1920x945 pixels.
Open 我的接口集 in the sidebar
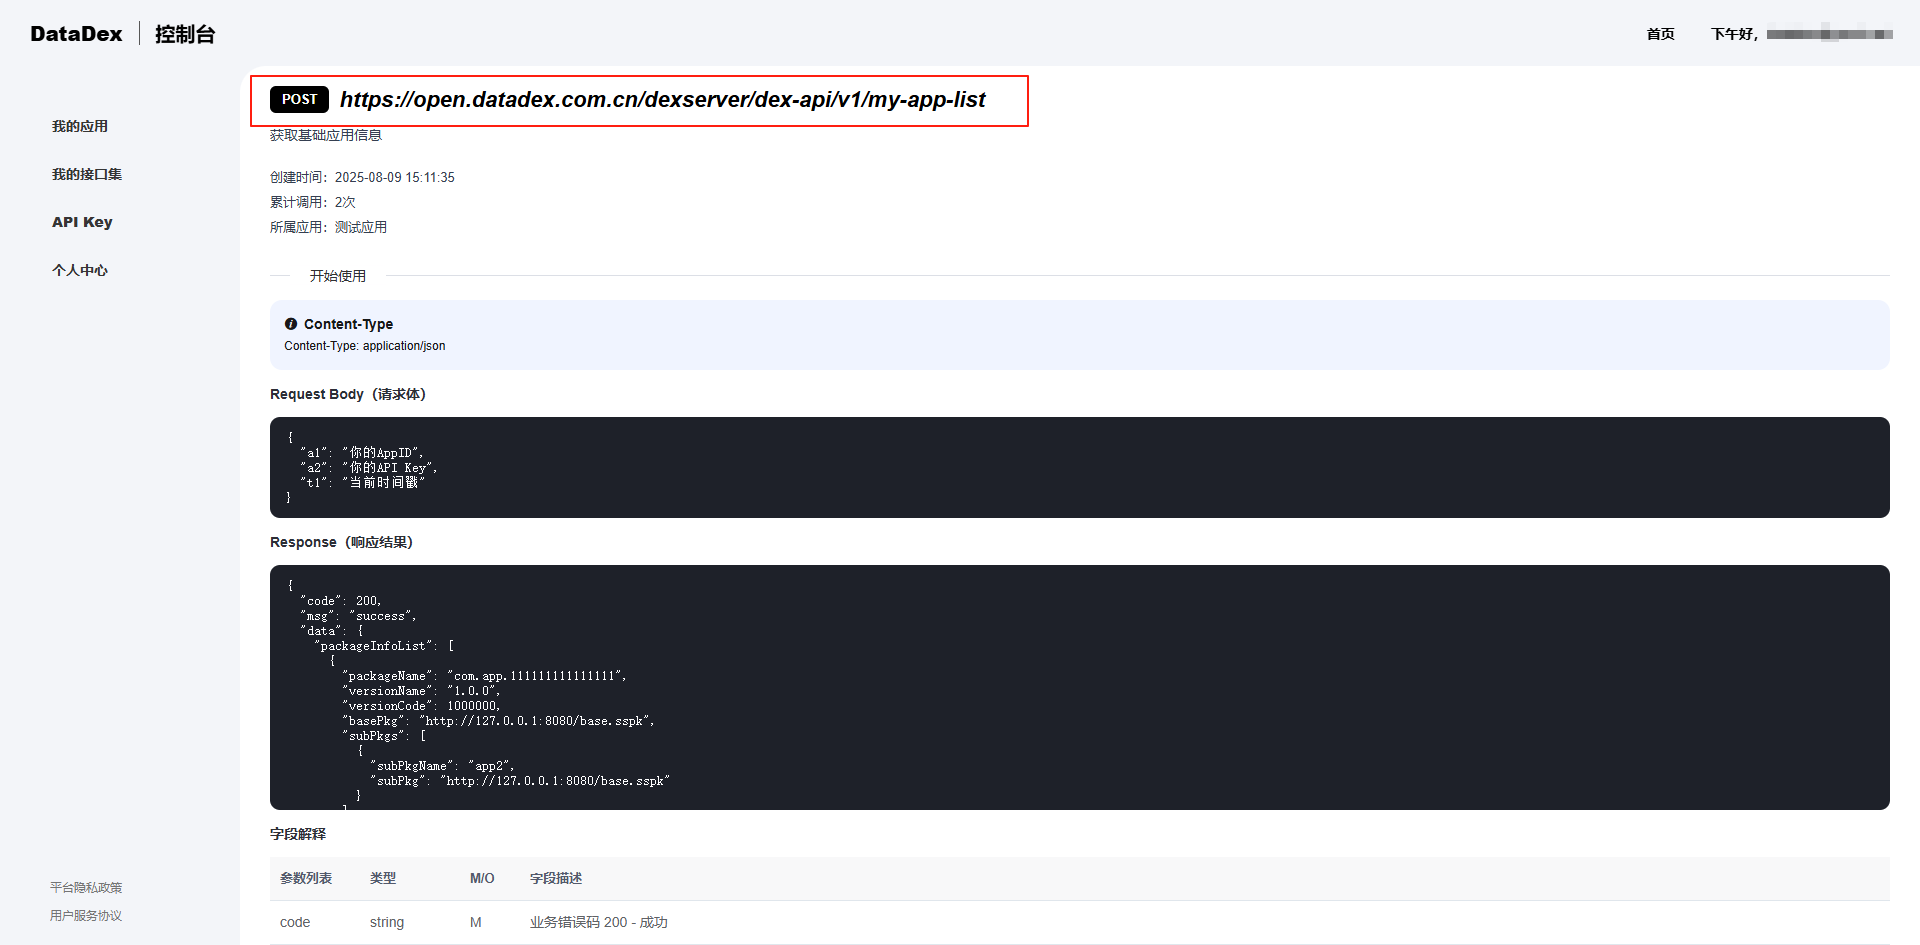[86, 173]
